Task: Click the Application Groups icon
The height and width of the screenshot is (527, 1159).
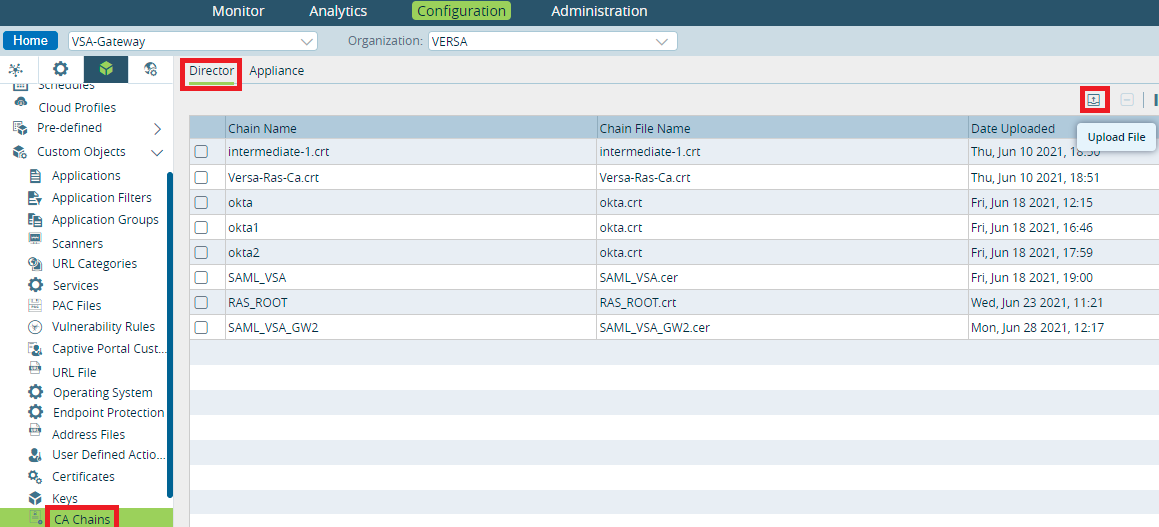Action: pyautogui.click(x=35, y=220)
